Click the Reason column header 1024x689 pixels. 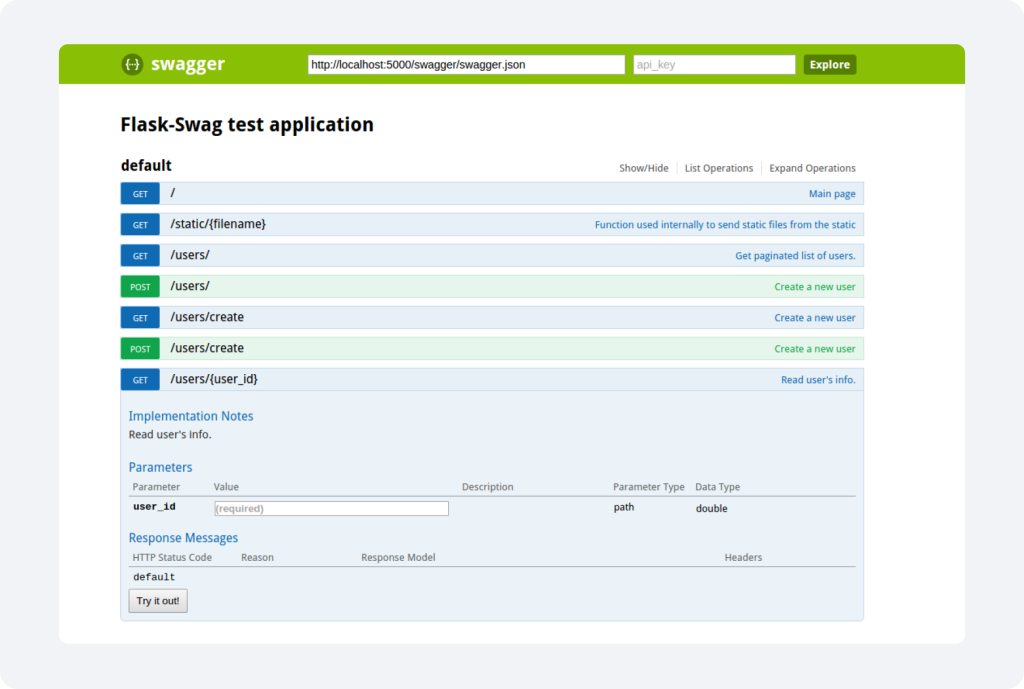click(x=257, y=558)
